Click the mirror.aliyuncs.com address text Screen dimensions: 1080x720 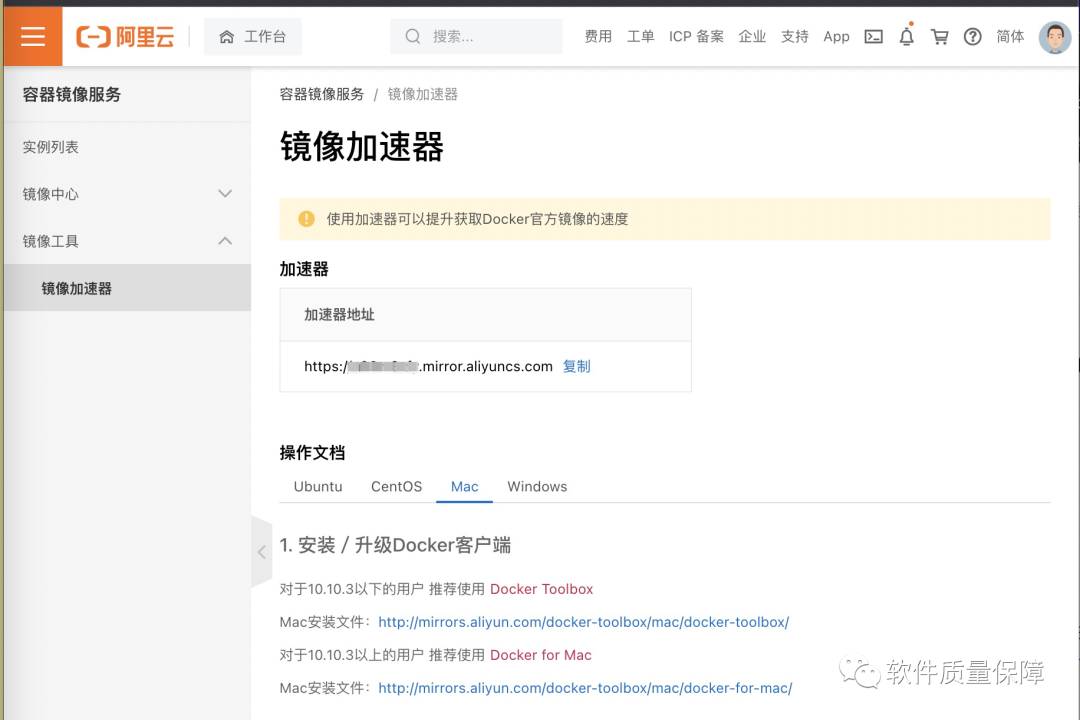[428, 367]
